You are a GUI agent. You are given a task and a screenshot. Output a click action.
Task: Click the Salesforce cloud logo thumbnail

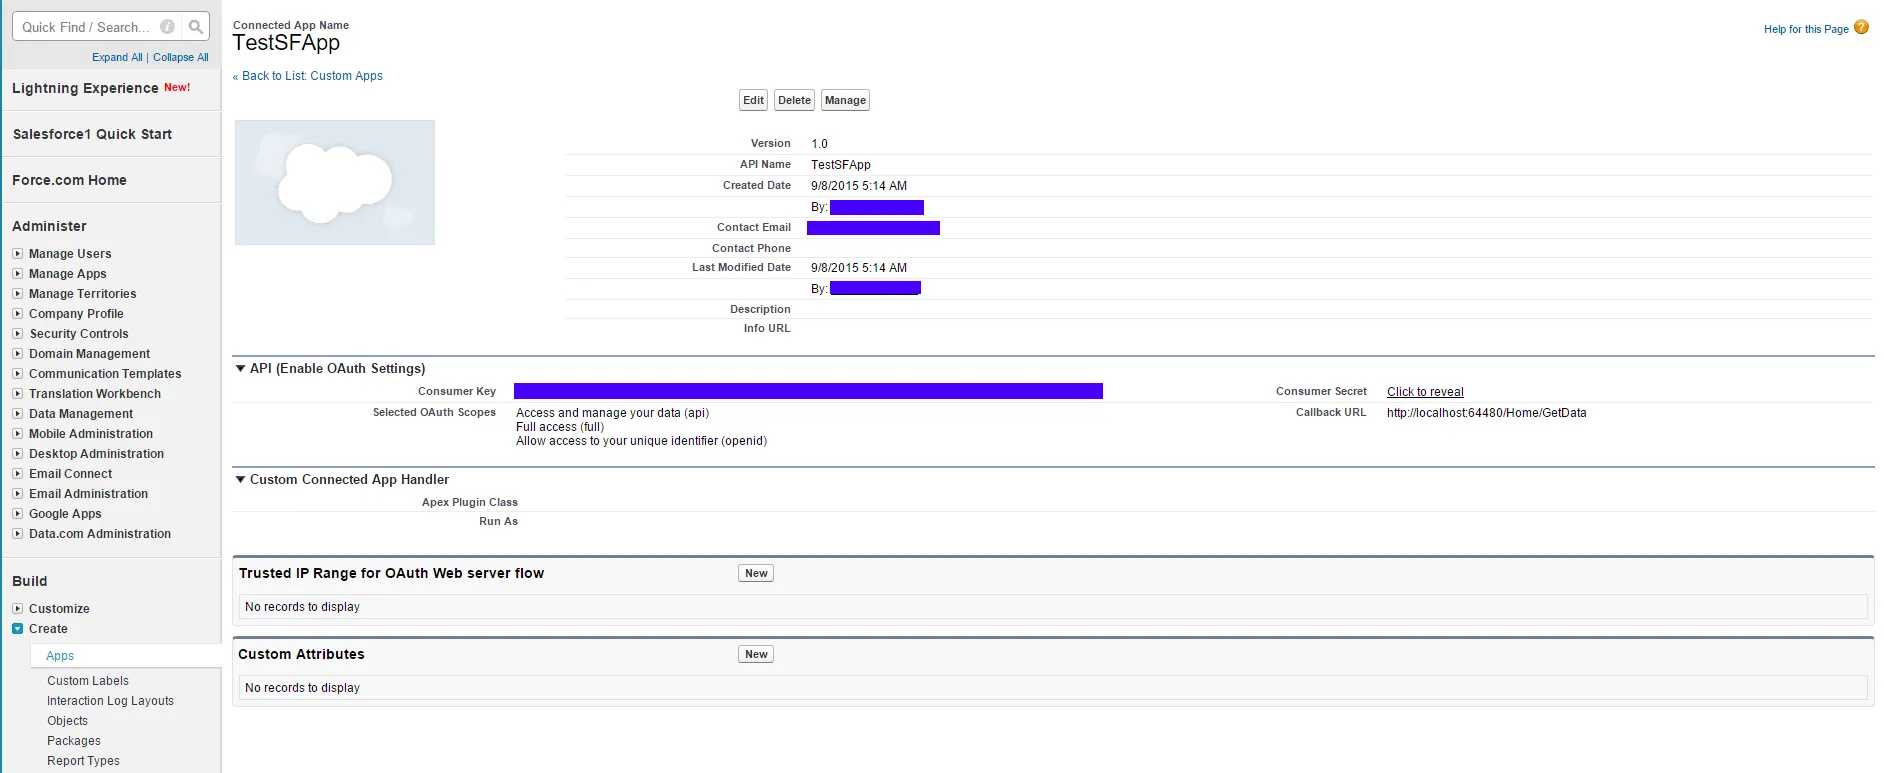click(x=335, y=182)
